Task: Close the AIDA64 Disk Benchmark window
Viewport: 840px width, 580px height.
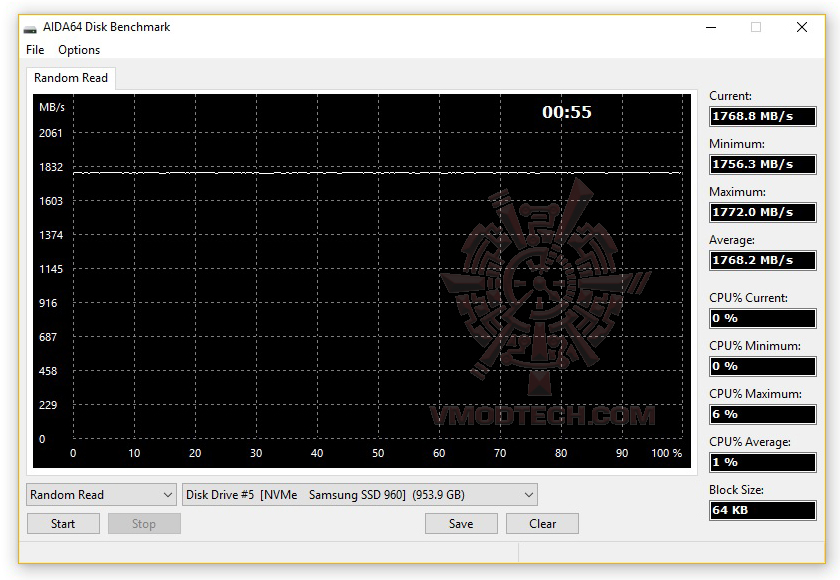Action: pos(801,27)
